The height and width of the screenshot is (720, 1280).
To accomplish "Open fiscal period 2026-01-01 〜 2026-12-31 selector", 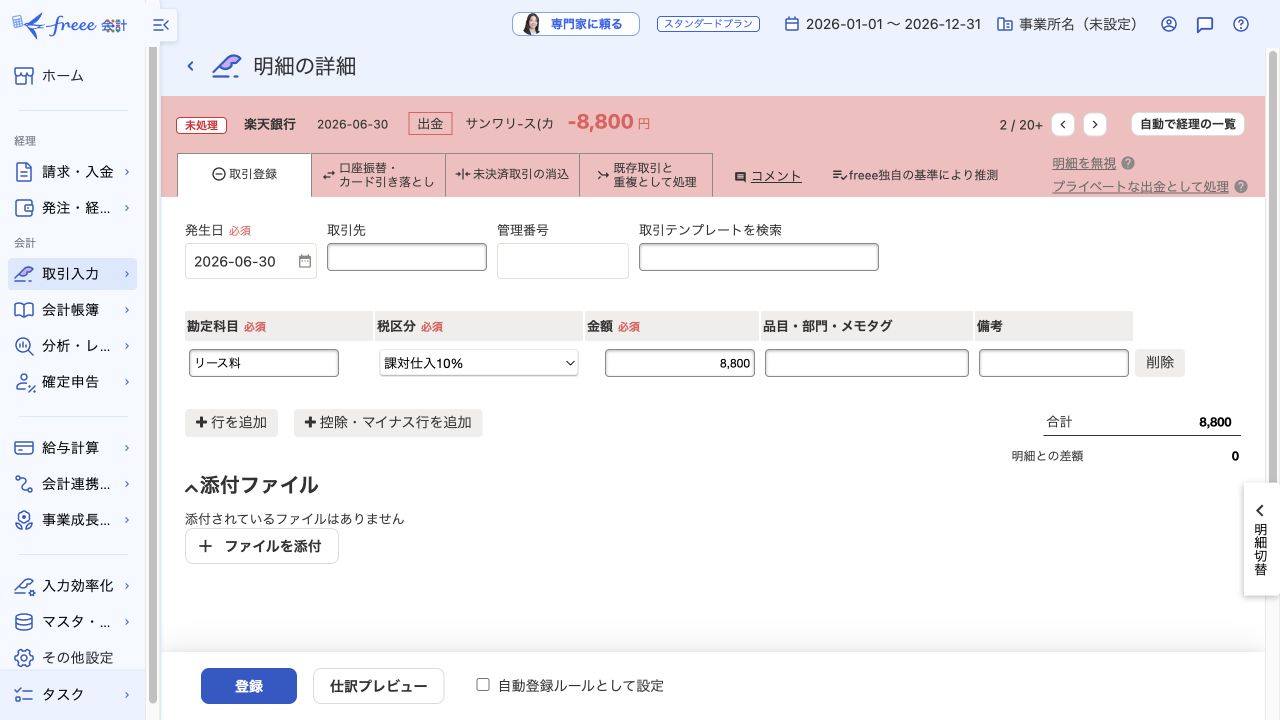I will pyautogui.click(x=882, y=24).
